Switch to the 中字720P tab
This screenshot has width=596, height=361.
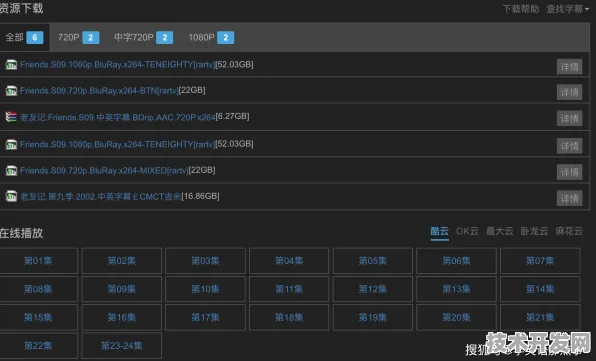point(144,37)
